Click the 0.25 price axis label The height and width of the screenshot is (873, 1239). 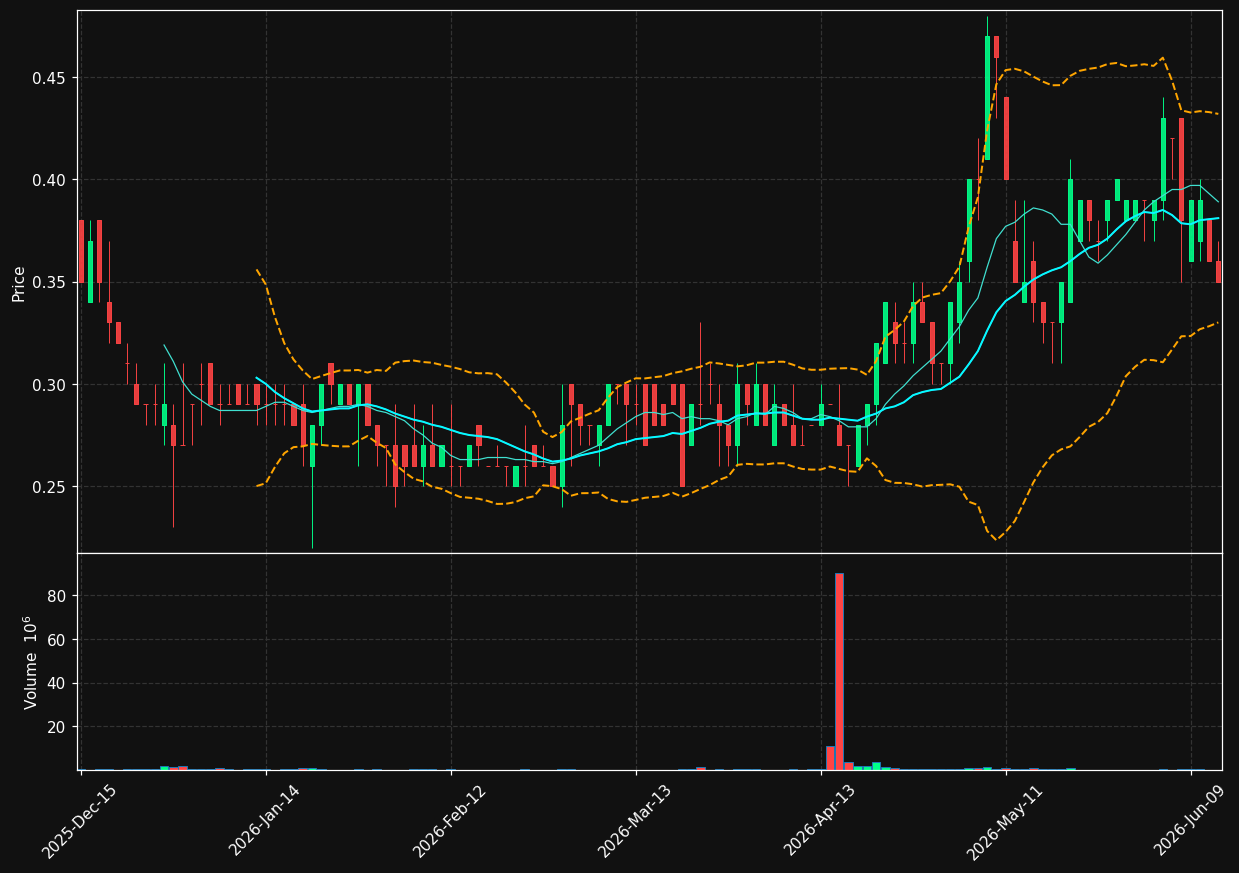(x=50, y=487)
